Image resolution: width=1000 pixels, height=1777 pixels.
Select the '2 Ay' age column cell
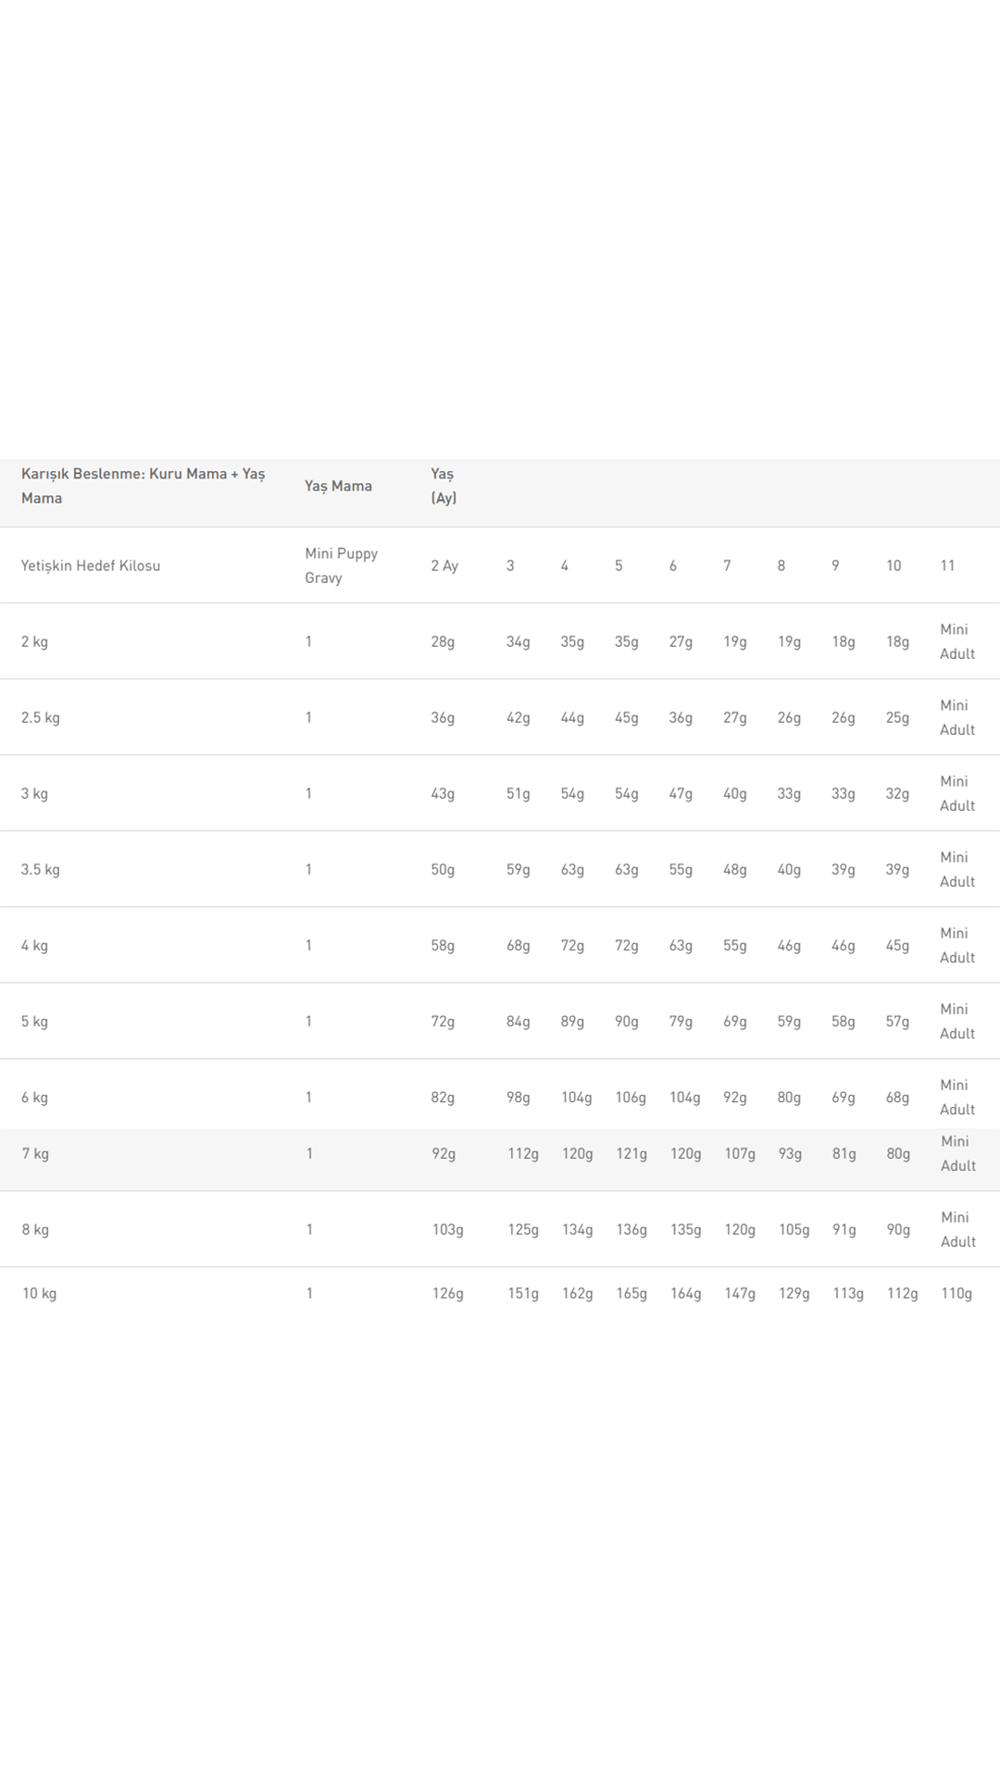(x=444, y=566)
